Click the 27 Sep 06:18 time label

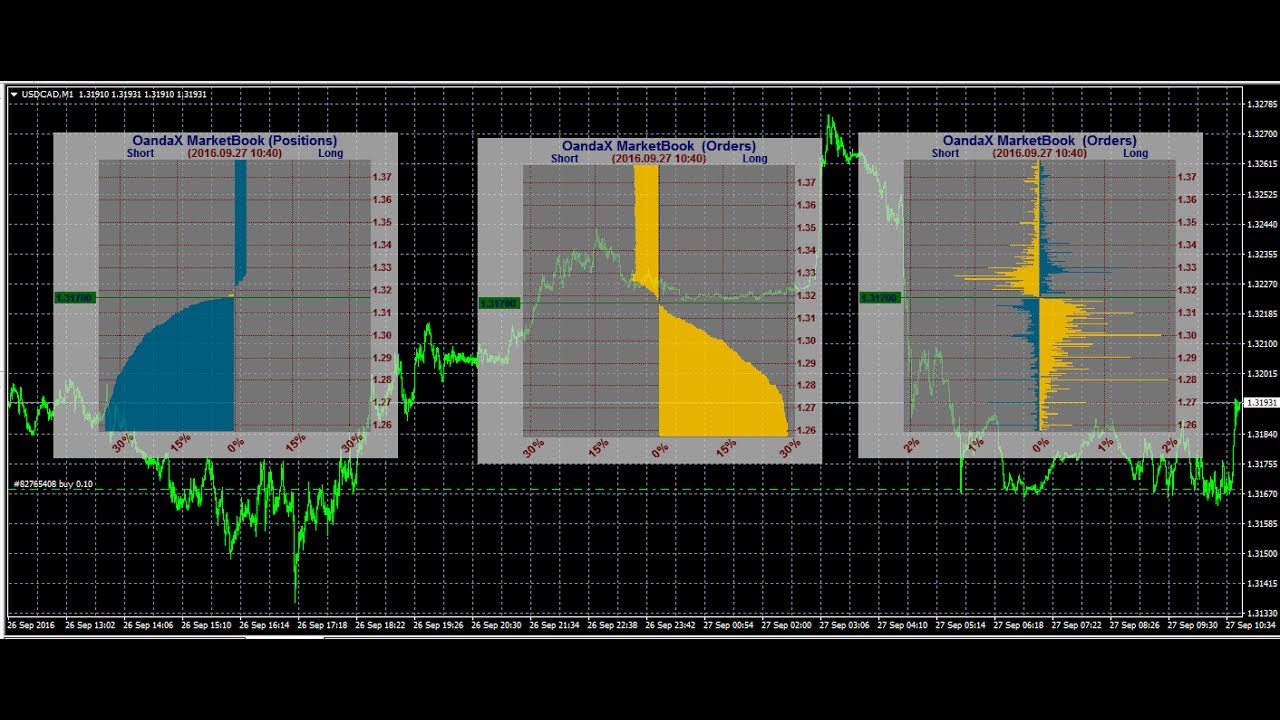1018,625
